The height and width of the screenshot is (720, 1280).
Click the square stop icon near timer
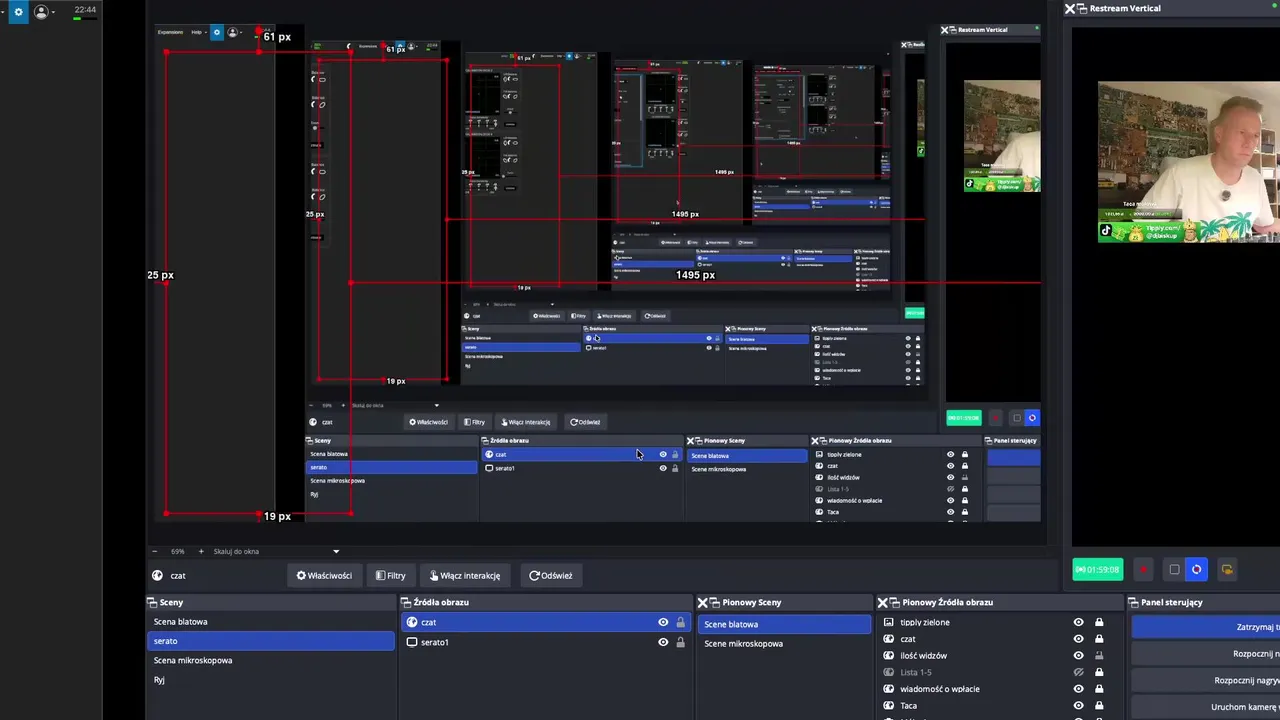(1174, 569)
